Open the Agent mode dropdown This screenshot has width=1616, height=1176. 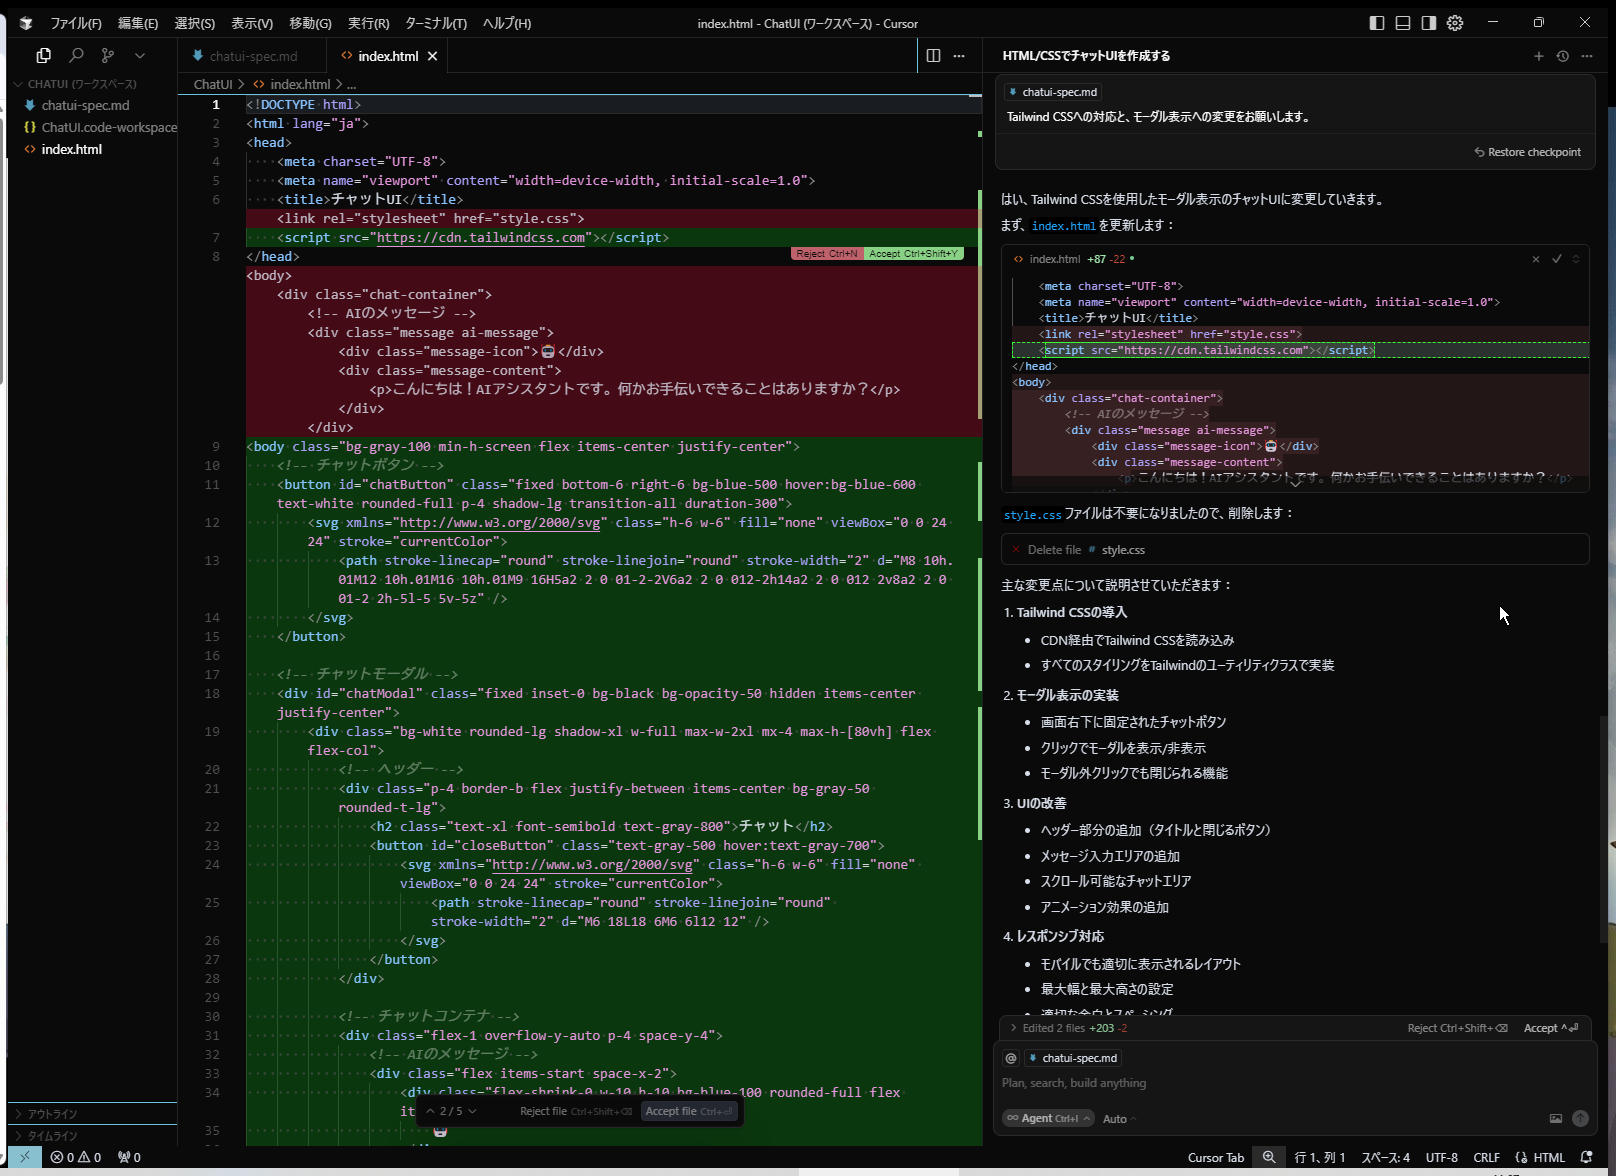point(1049,1118)
